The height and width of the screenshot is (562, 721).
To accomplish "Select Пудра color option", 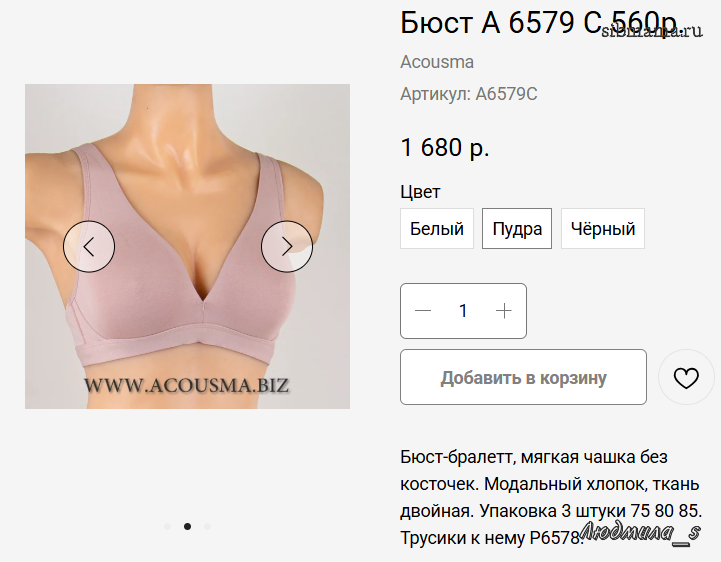I will [x=517, y=229].
